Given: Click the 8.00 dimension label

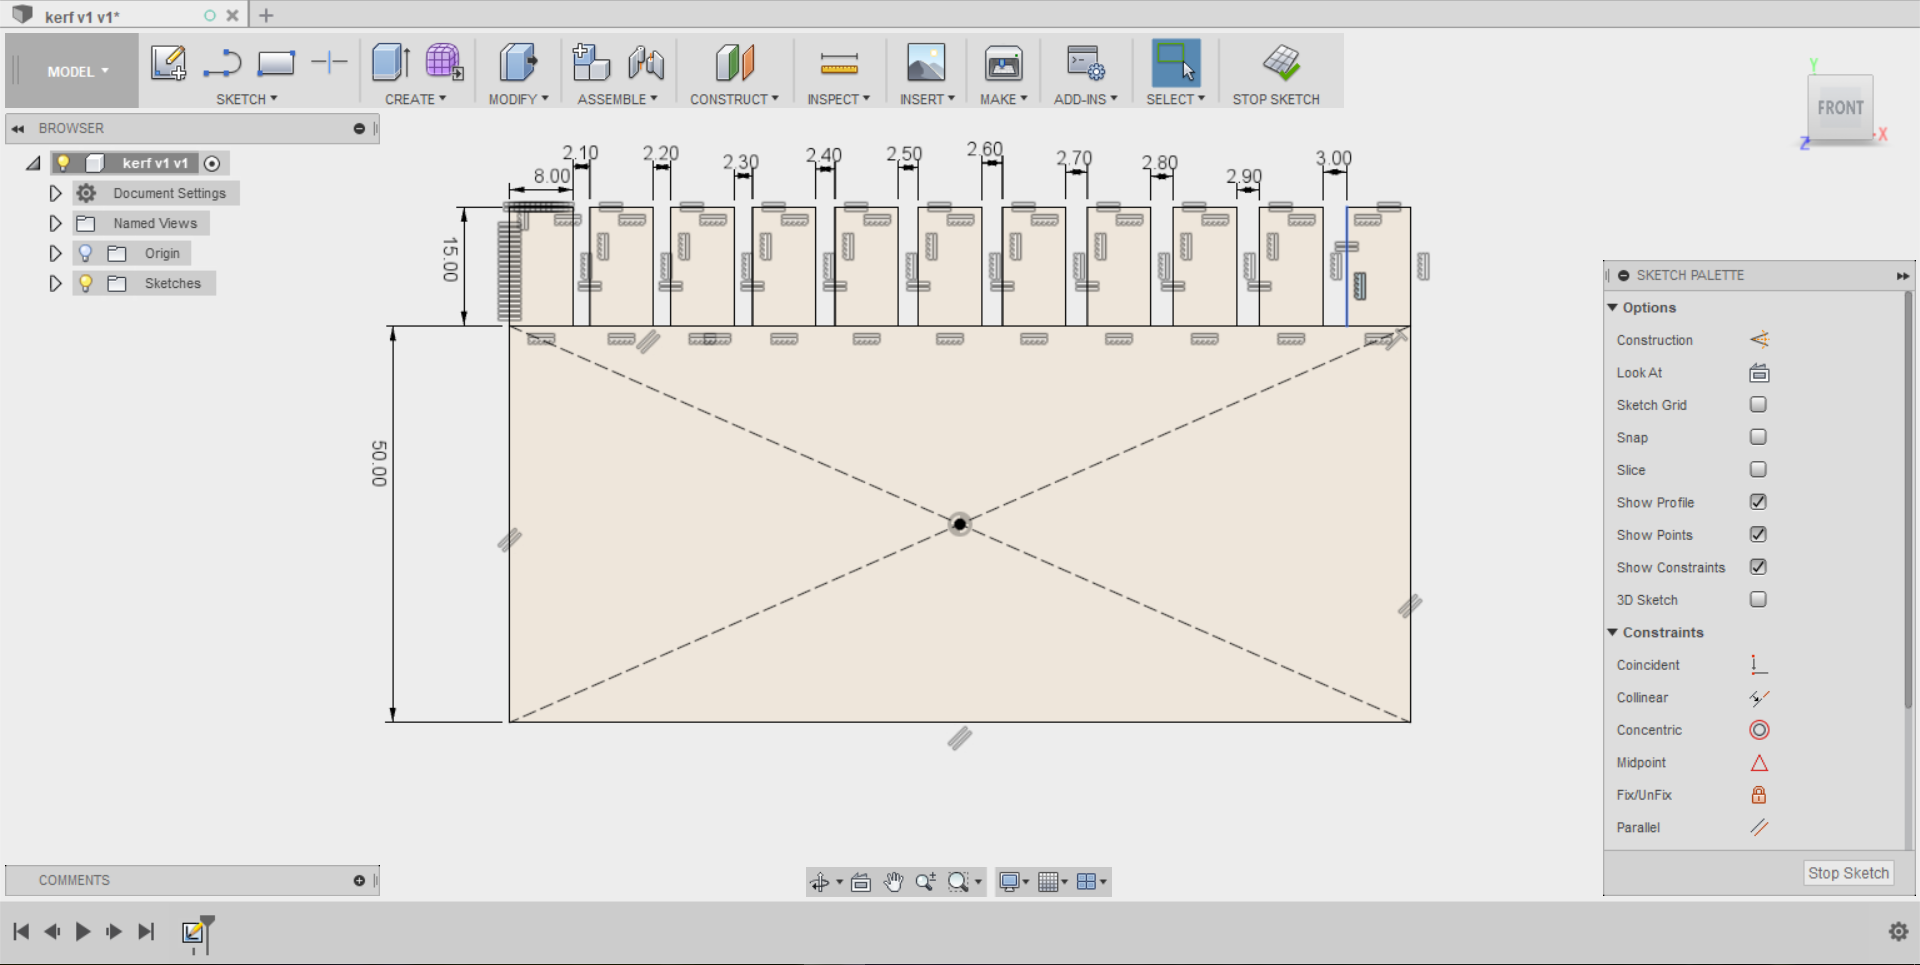Looking at the screenshot, I should coord(551,176).
